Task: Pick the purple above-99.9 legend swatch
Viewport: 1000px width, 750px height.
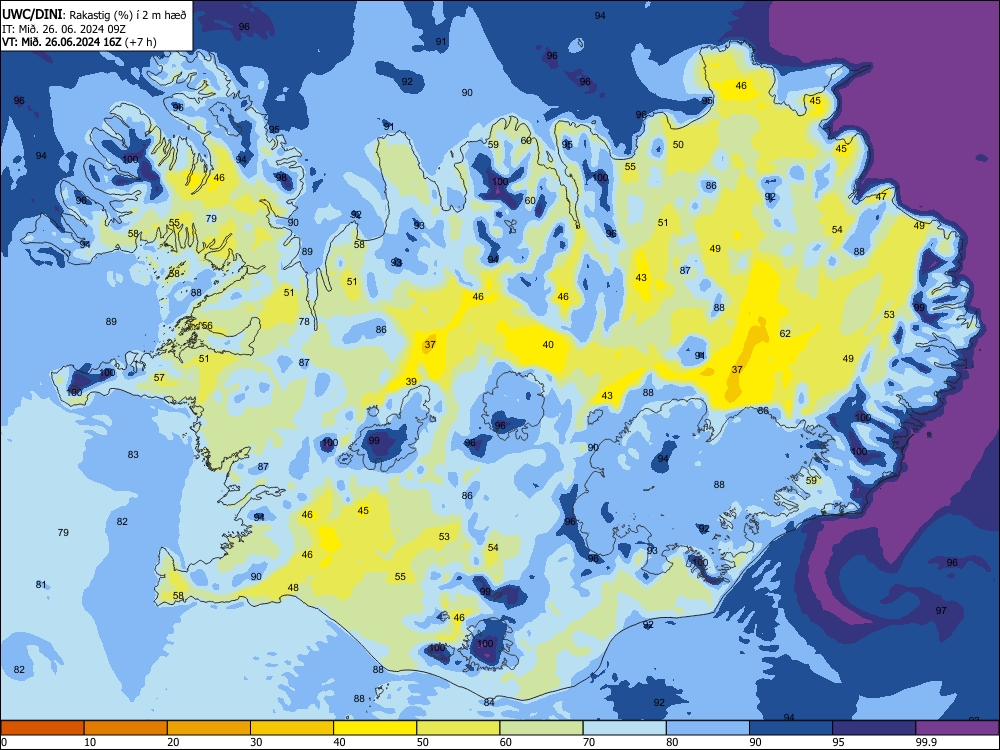Action: click(x=957, y=728)
